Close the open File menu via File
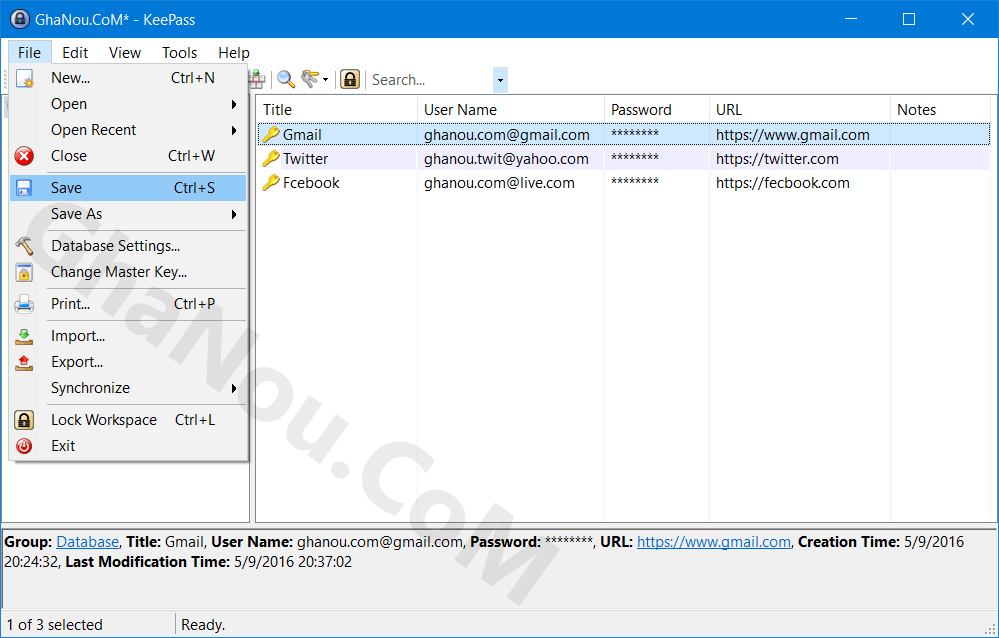 pyautogui.click(x=29, y=52)
